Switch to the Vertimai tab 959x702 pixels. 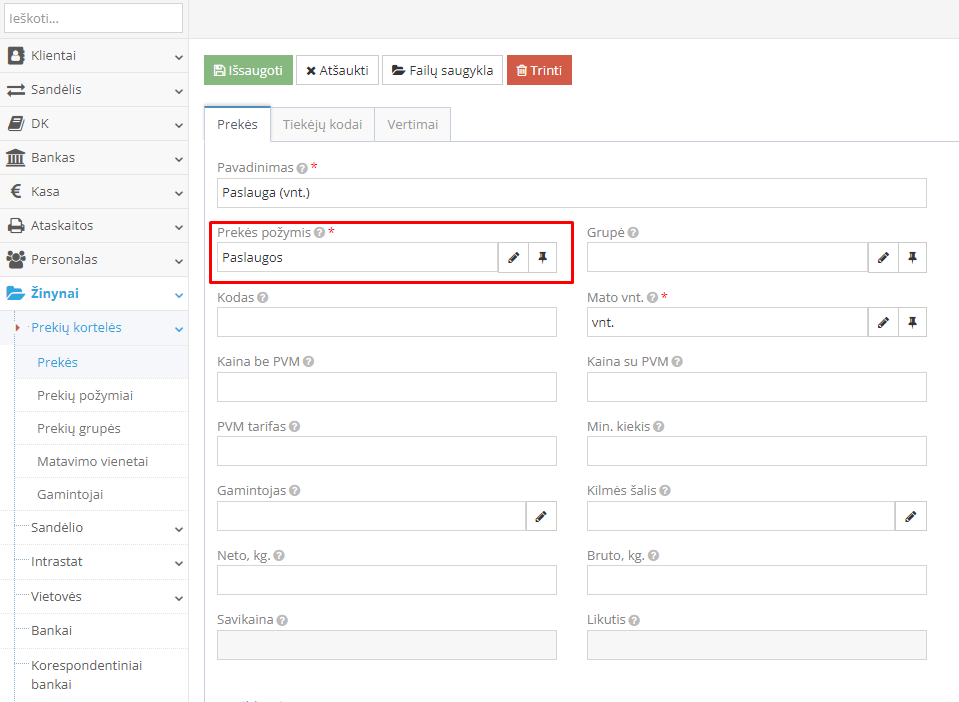point(413,125)
